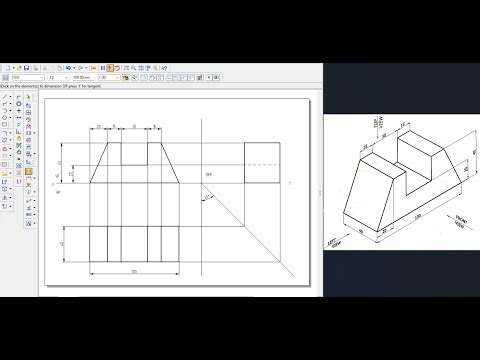Viewport: 480px width, 360px height.
Task: Open the 1:30 scale dropdown
Action: pos(109,77)
